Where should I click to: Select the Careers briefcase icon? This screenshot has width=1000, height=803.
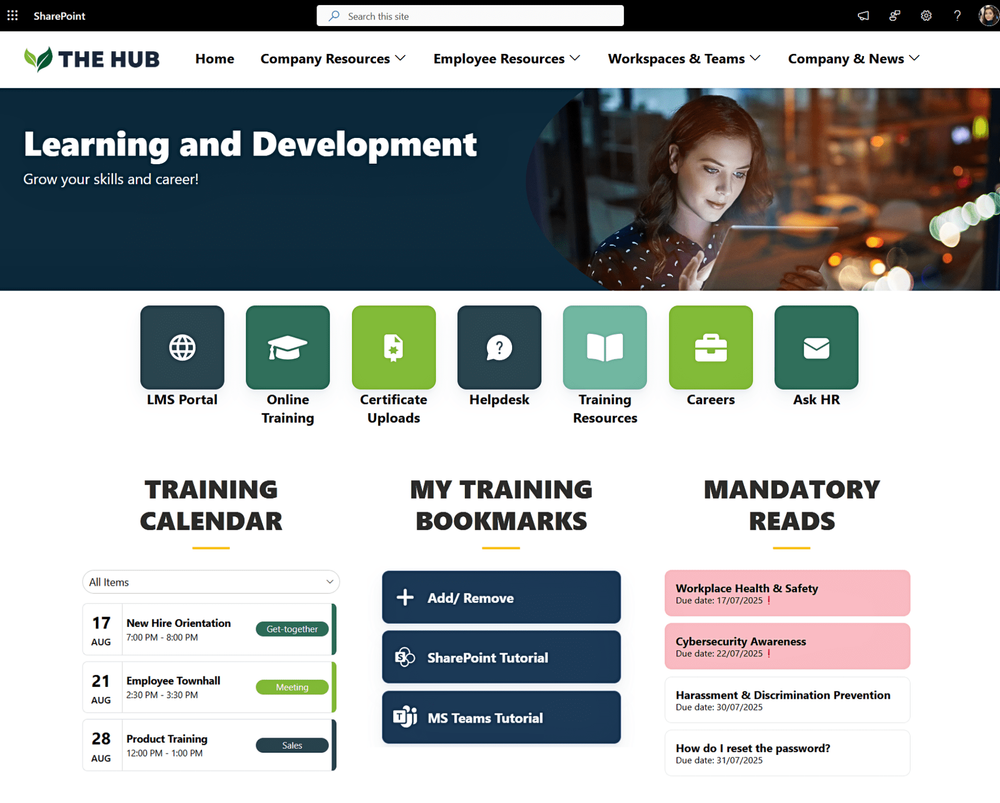click(710, 346)
